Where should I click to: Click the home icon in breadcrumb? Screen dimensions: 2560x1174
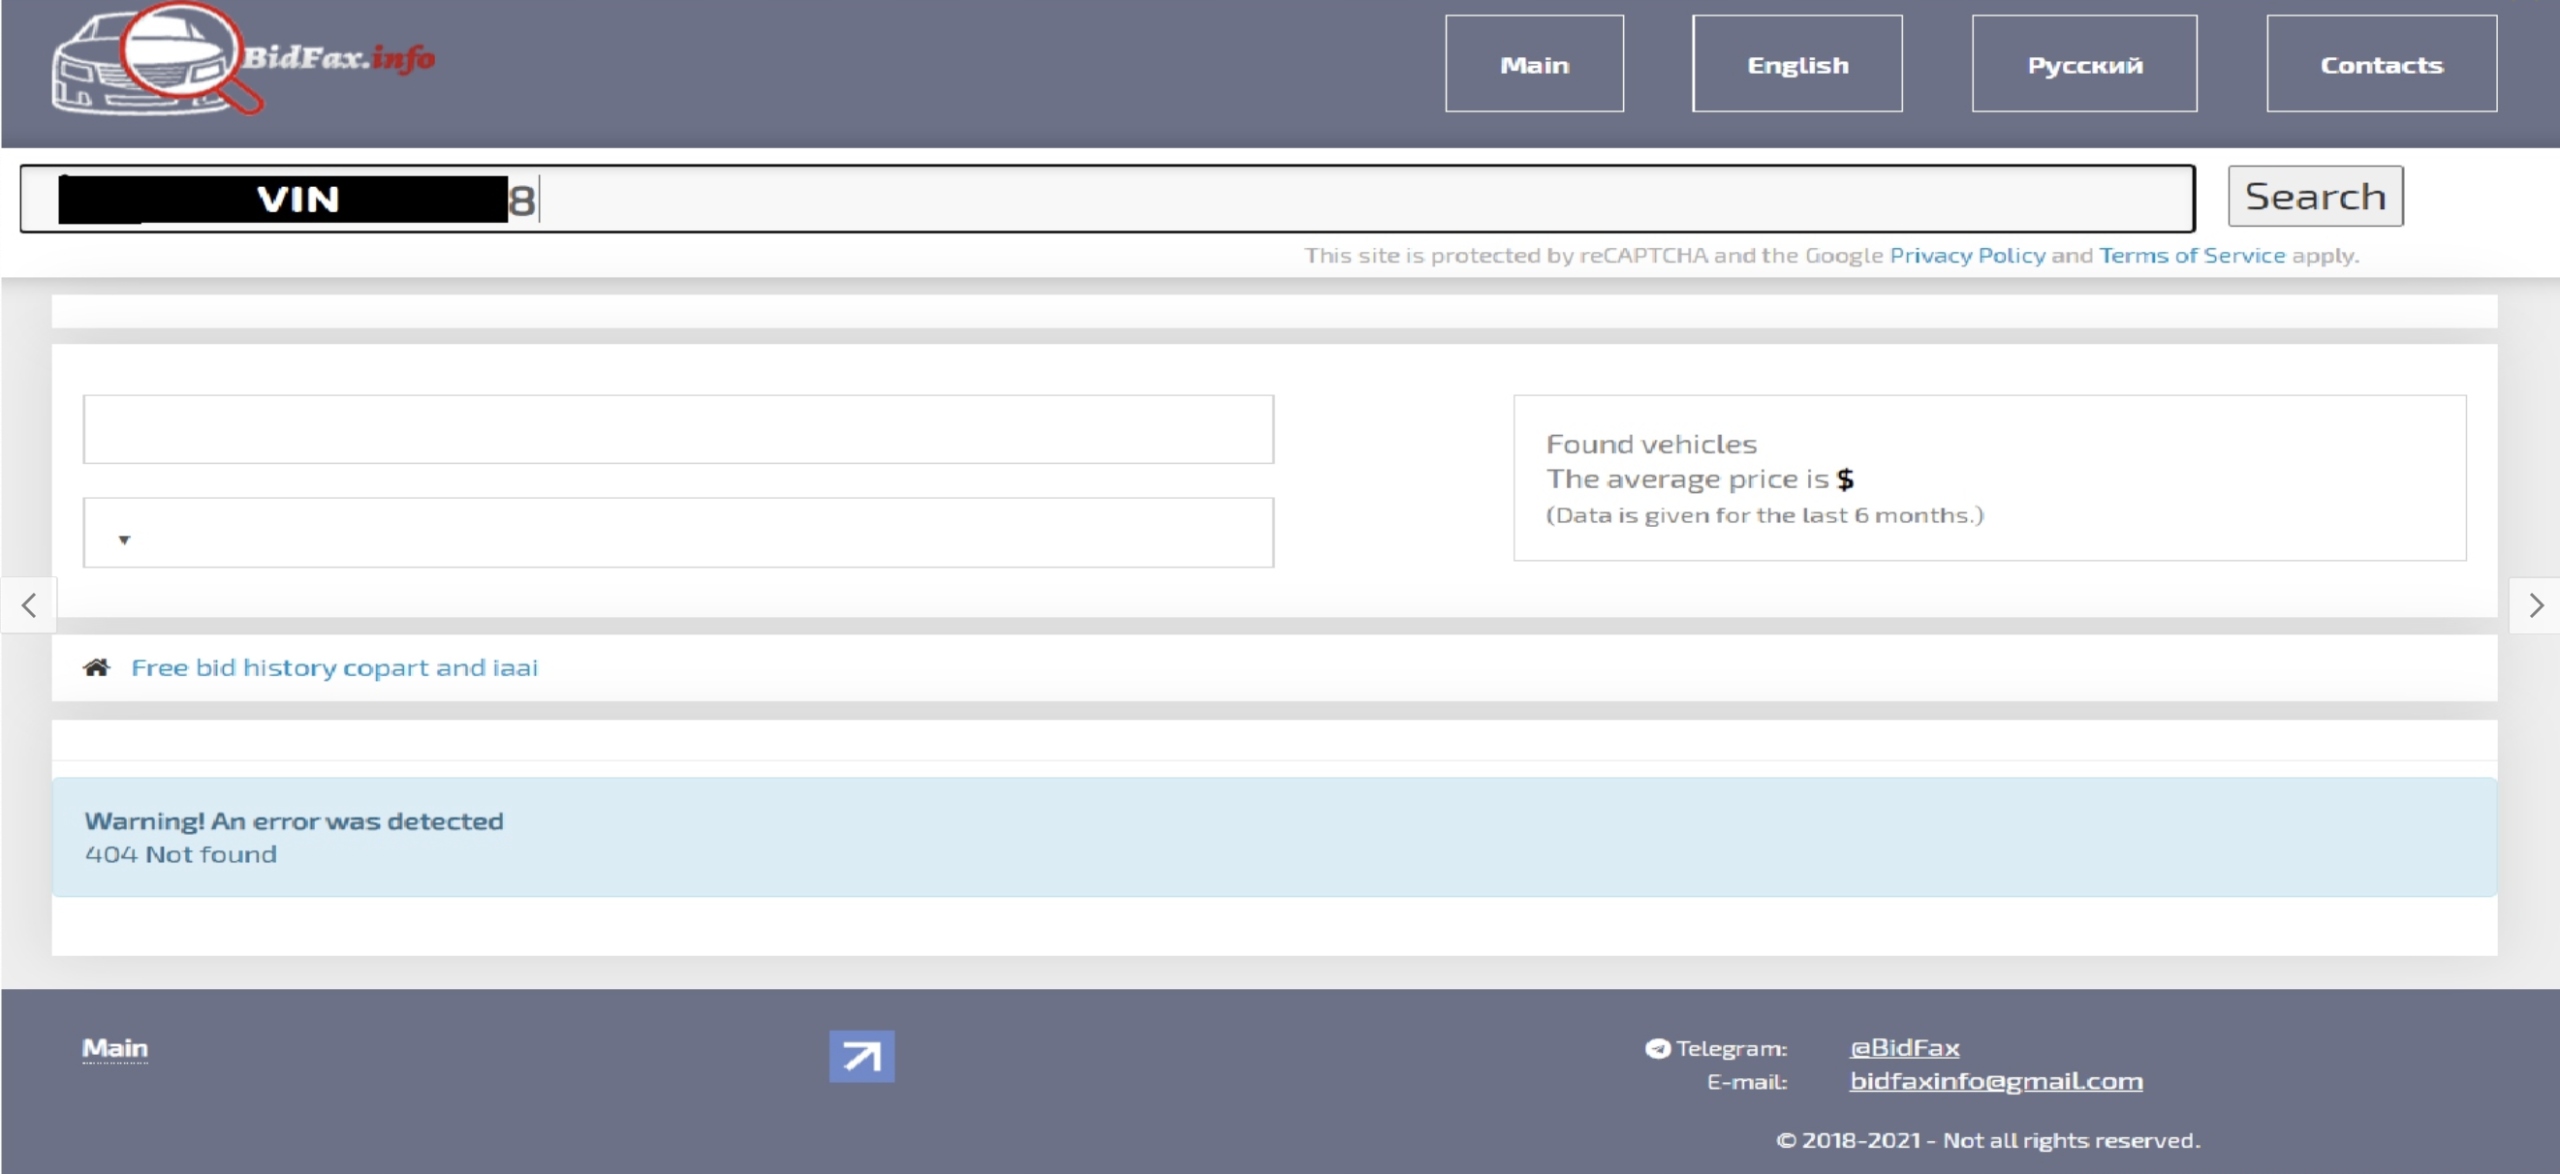click(x=96, y=667)
